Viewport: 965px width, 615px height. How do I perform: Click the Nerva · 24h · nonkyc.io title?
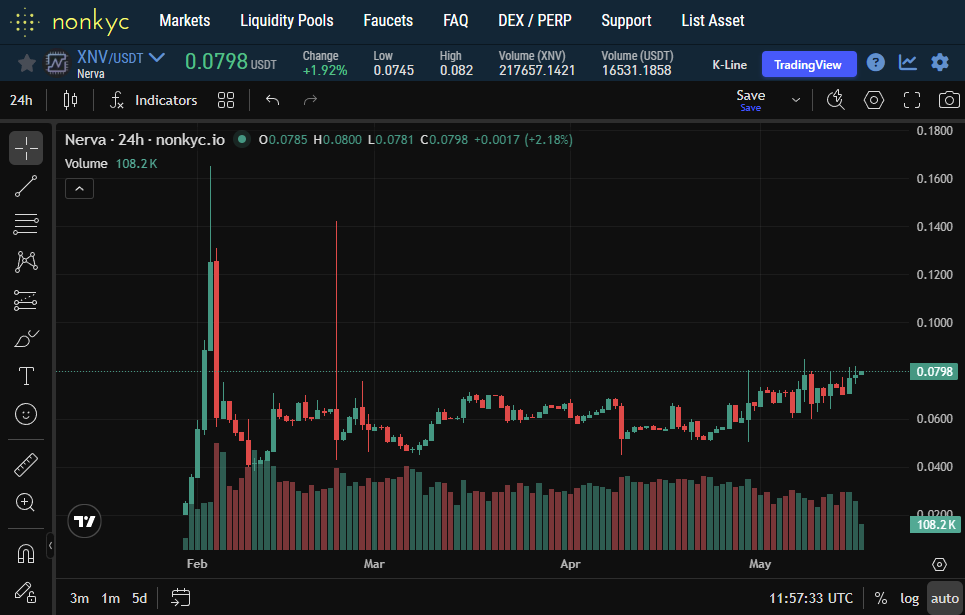145,140
